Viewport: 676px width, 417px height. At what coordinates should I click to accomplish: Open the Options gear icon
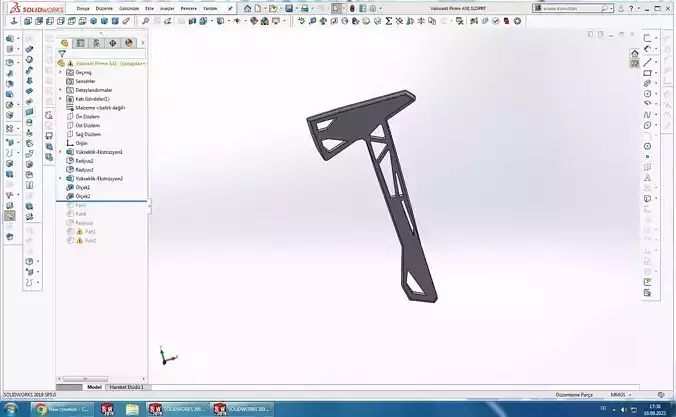coord(373,8)
